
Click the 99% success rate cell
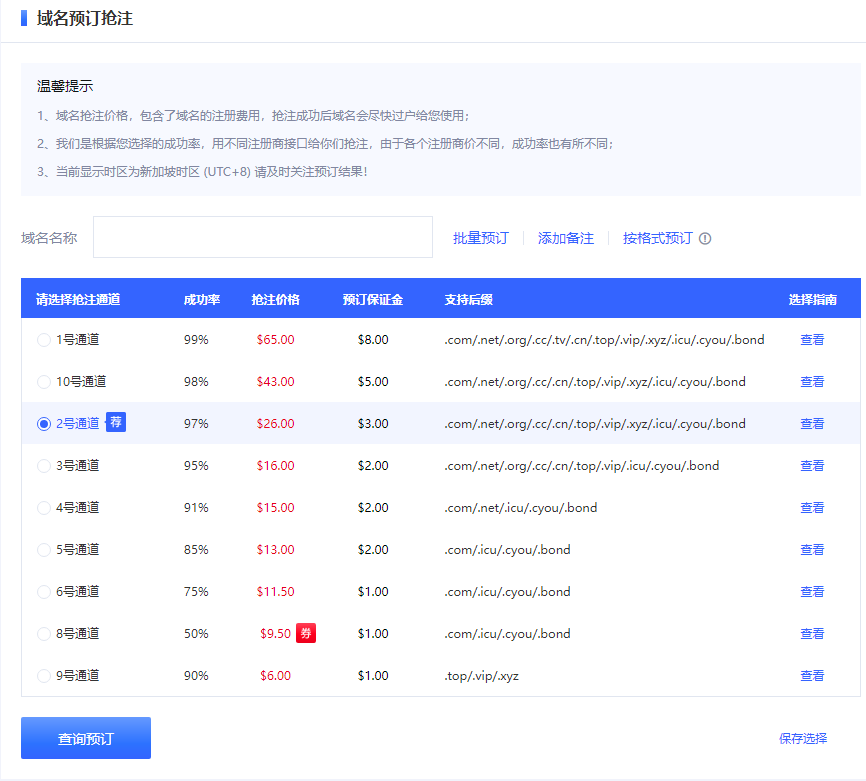pos(196,340)
